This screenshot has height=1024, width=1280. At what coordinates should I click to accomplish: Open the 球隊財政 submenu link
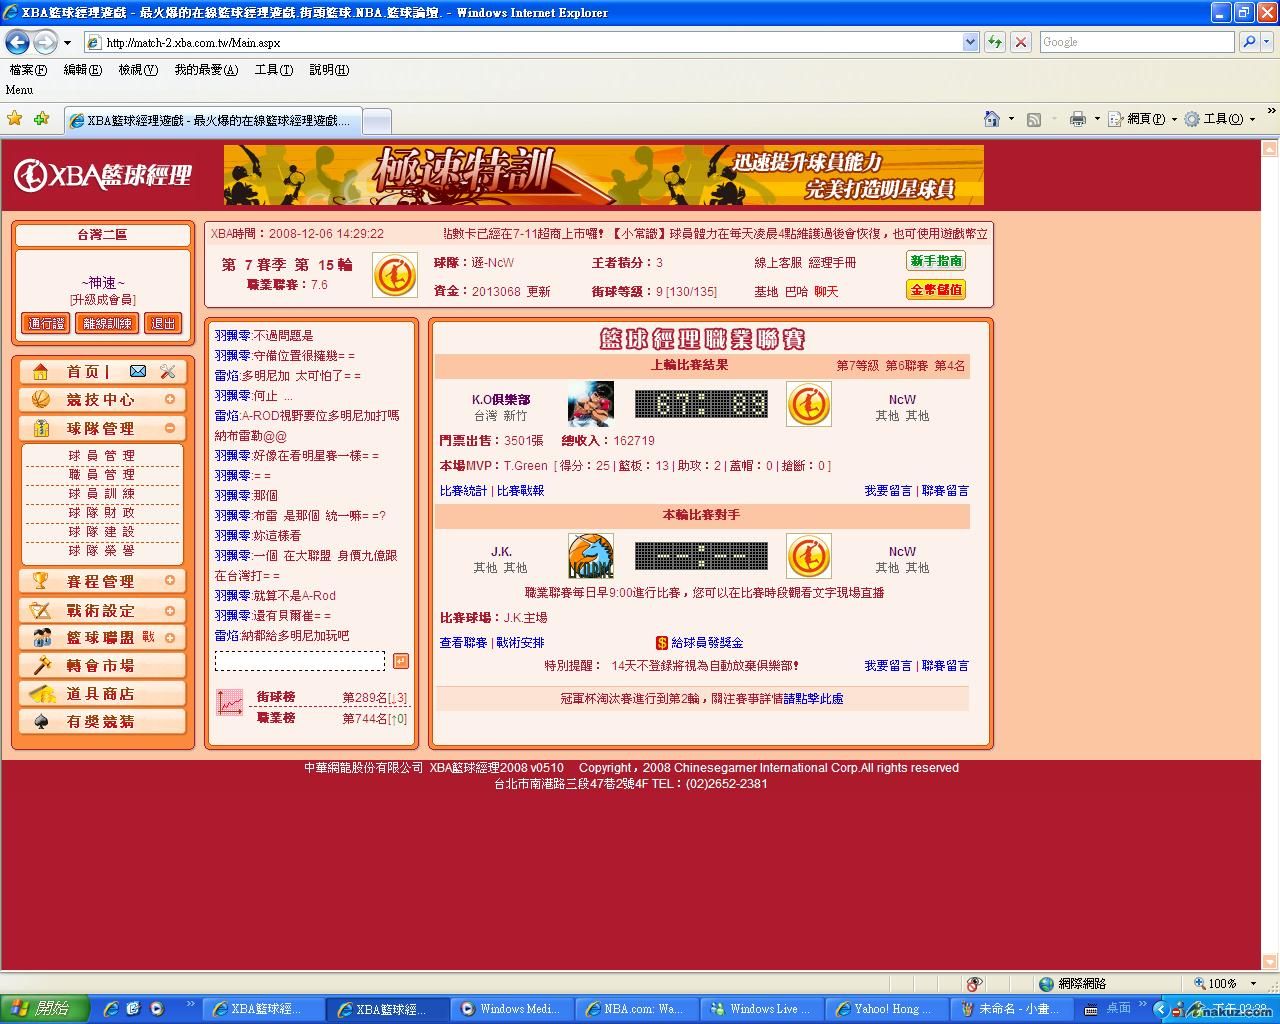point(101,513)
